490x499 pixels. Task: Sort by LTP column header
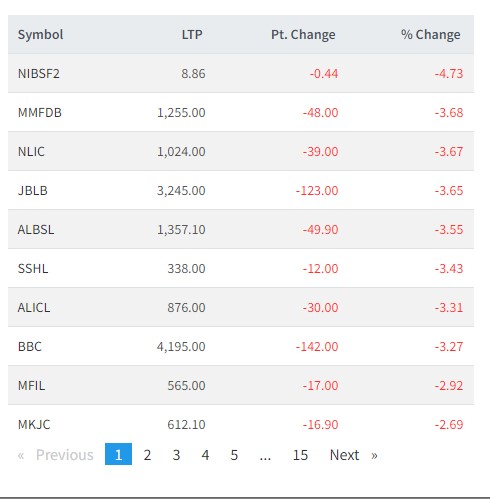[x=192, y=35]
